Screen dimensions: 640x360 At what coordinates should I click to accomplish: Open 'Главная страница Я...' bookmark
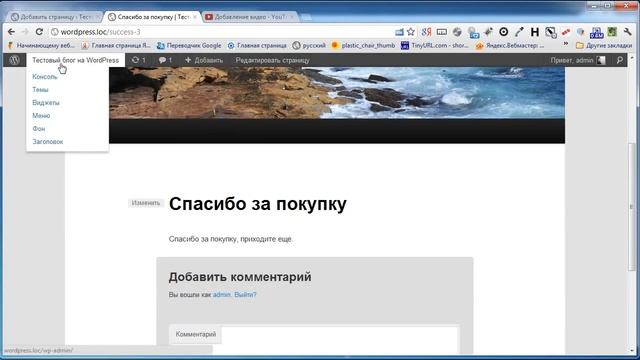(x=116, y=45)
